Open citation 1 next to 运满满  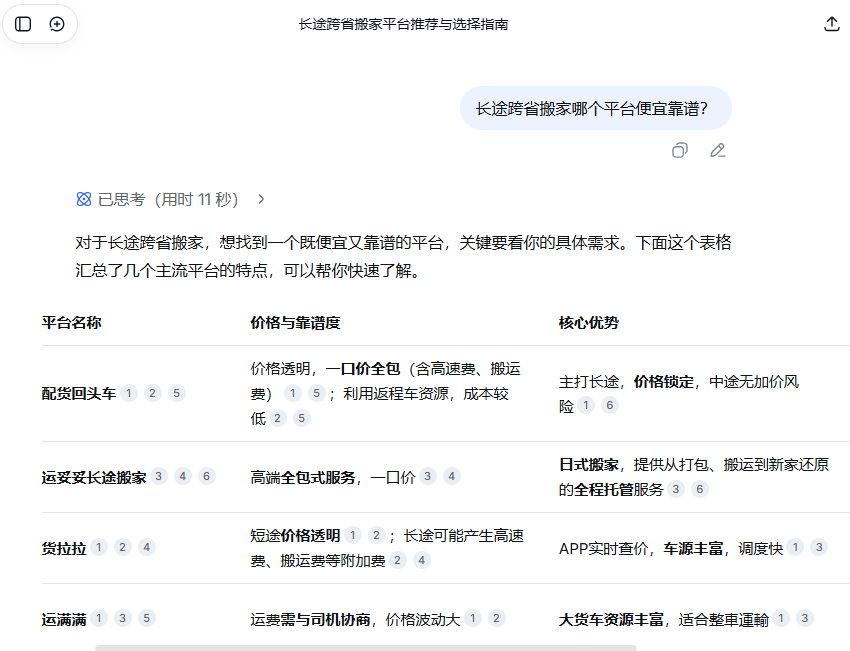pos(99,618)
